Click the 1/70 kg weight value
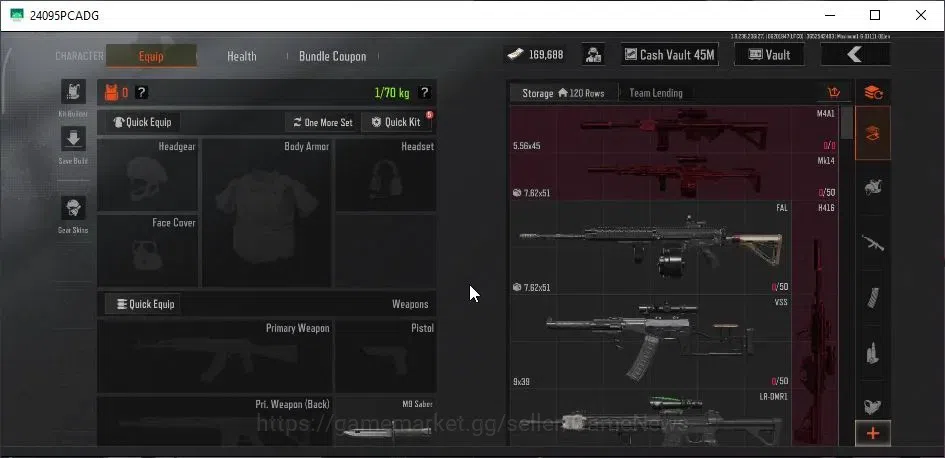This screenshot has height=458, width=945. pos(392,93)
